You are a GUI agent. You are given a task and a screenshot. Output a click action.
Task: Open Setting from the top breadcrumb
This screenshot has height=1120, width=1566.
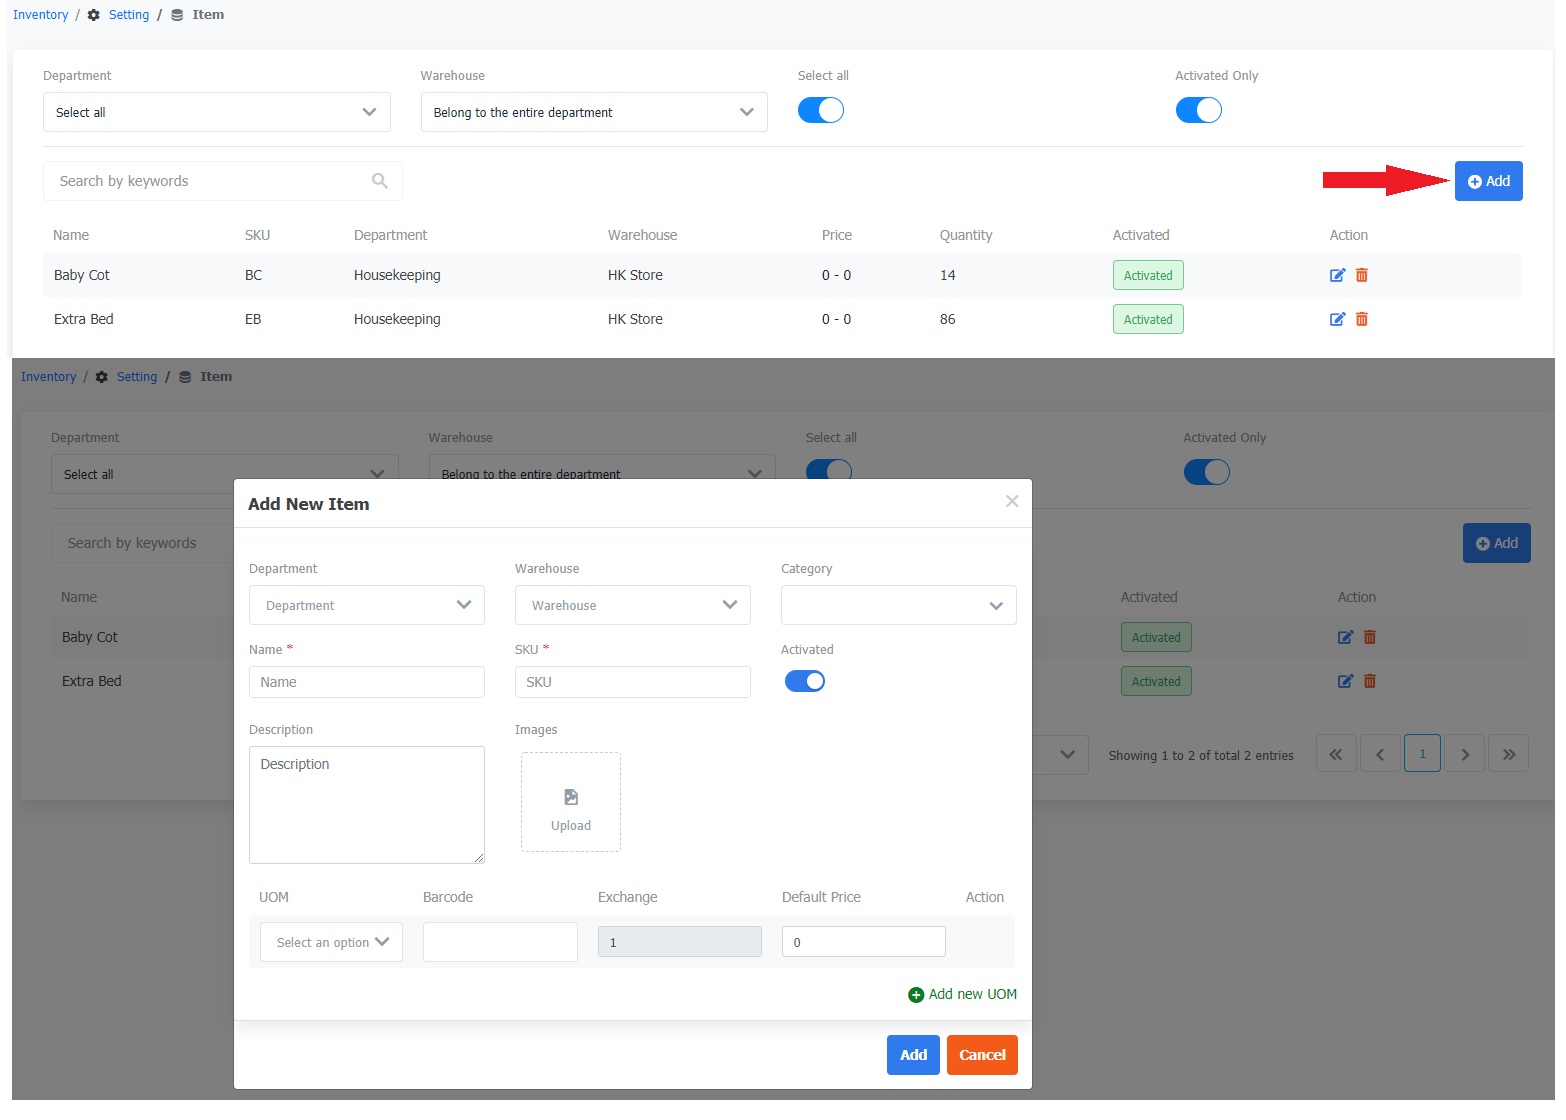(x=128, y=15)
